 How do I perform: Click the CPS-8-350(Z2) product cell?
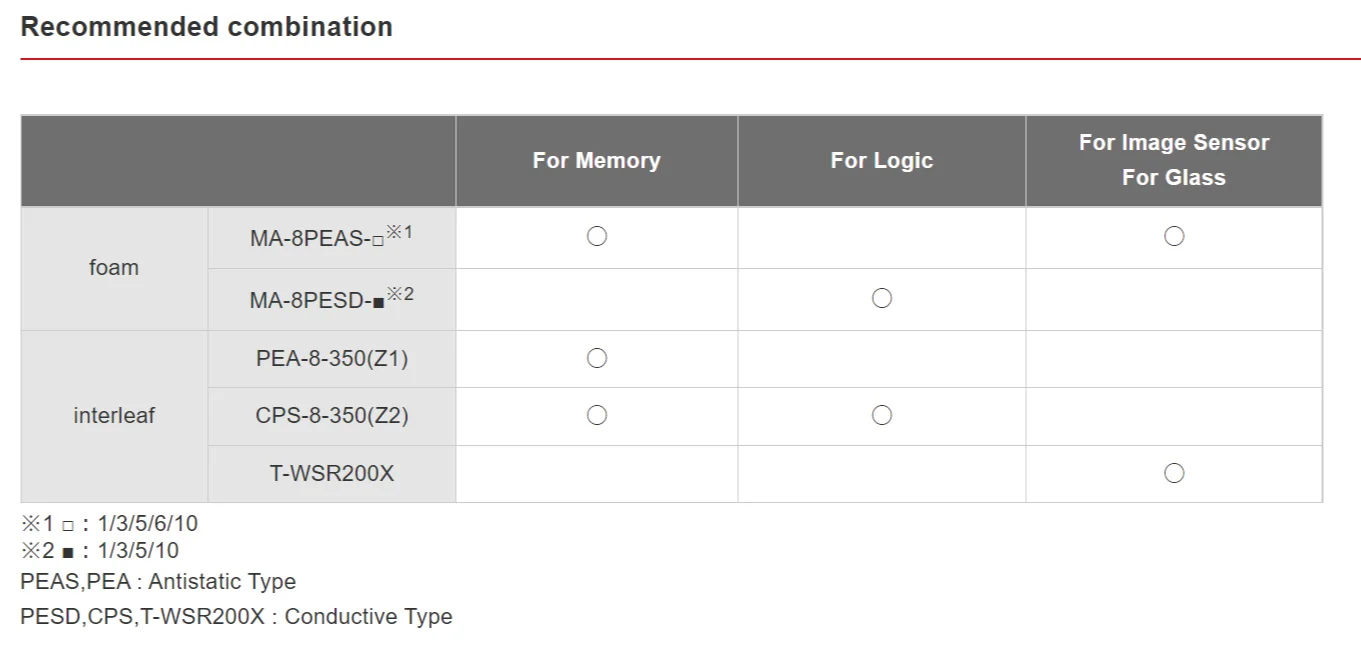point(332,416)
